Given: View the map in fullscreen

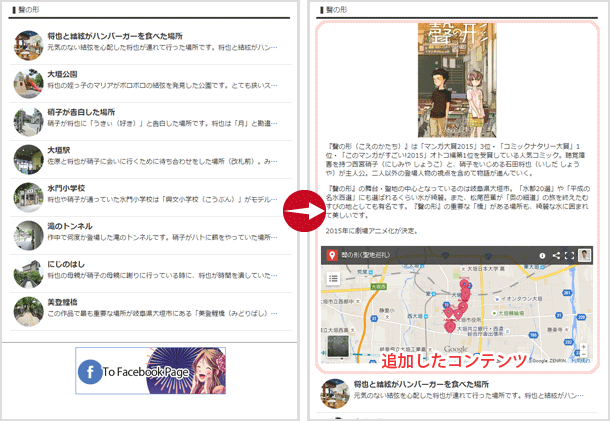Looking at the screenshot, I should [x=569, y=255].
